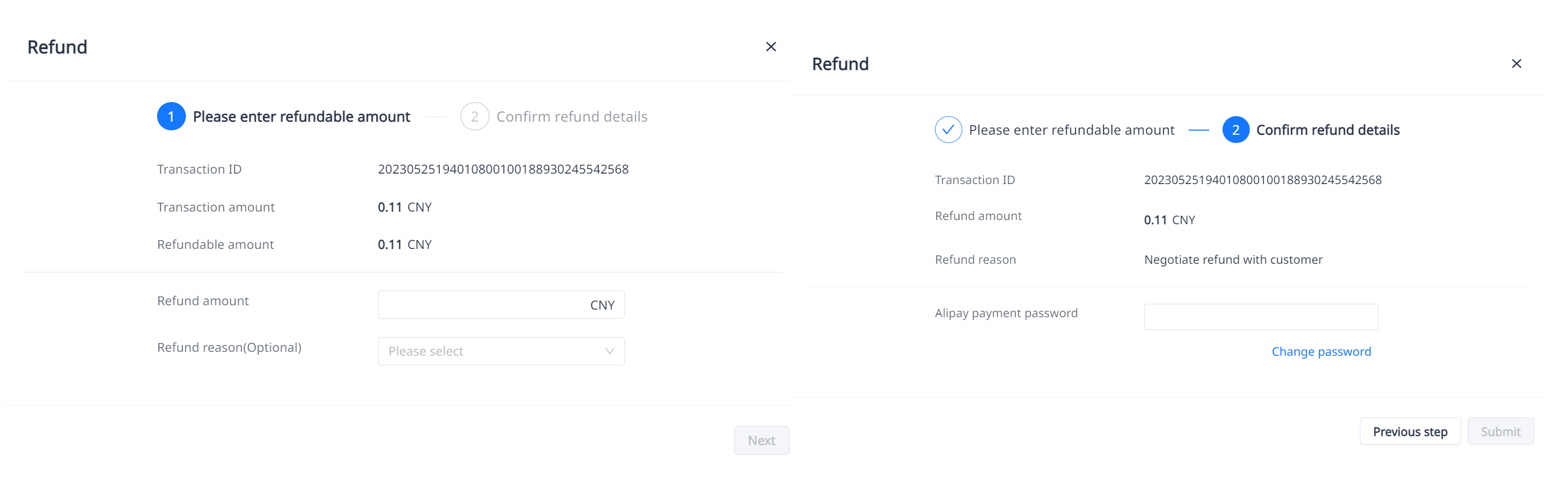Select 'Confirm refund details' step in right dialog
The image size is (1560, 477).
click(x=1327, y=130)
